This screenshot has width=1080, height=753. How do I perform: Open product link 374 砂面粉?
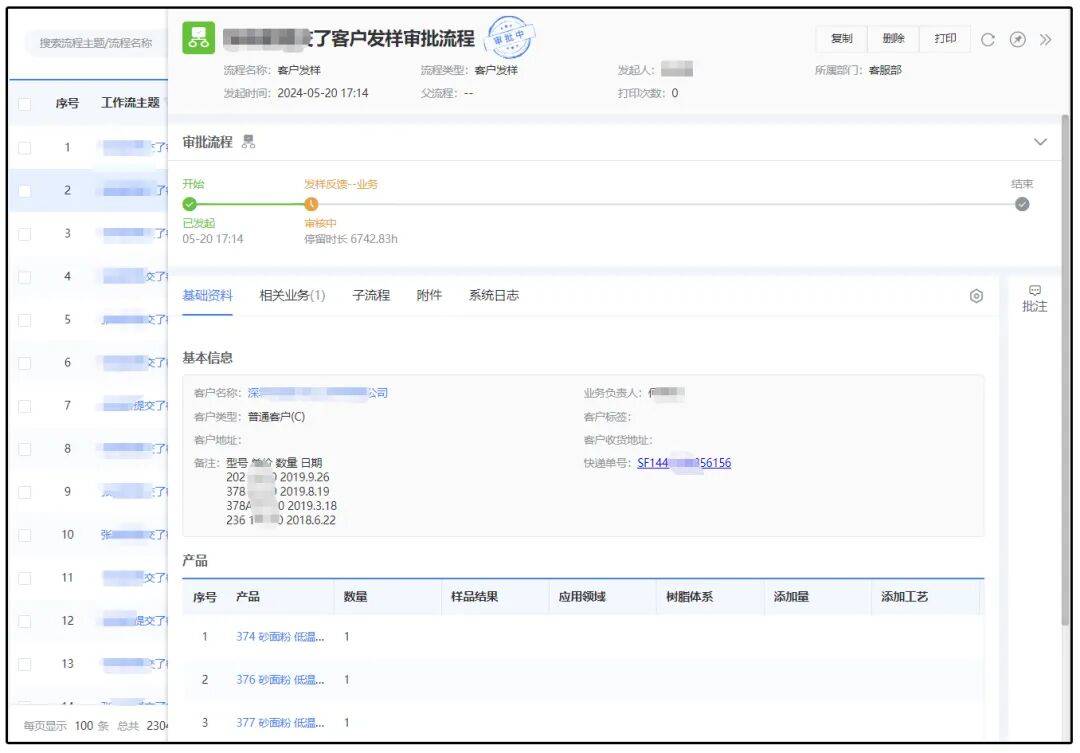tap(280, 637)
